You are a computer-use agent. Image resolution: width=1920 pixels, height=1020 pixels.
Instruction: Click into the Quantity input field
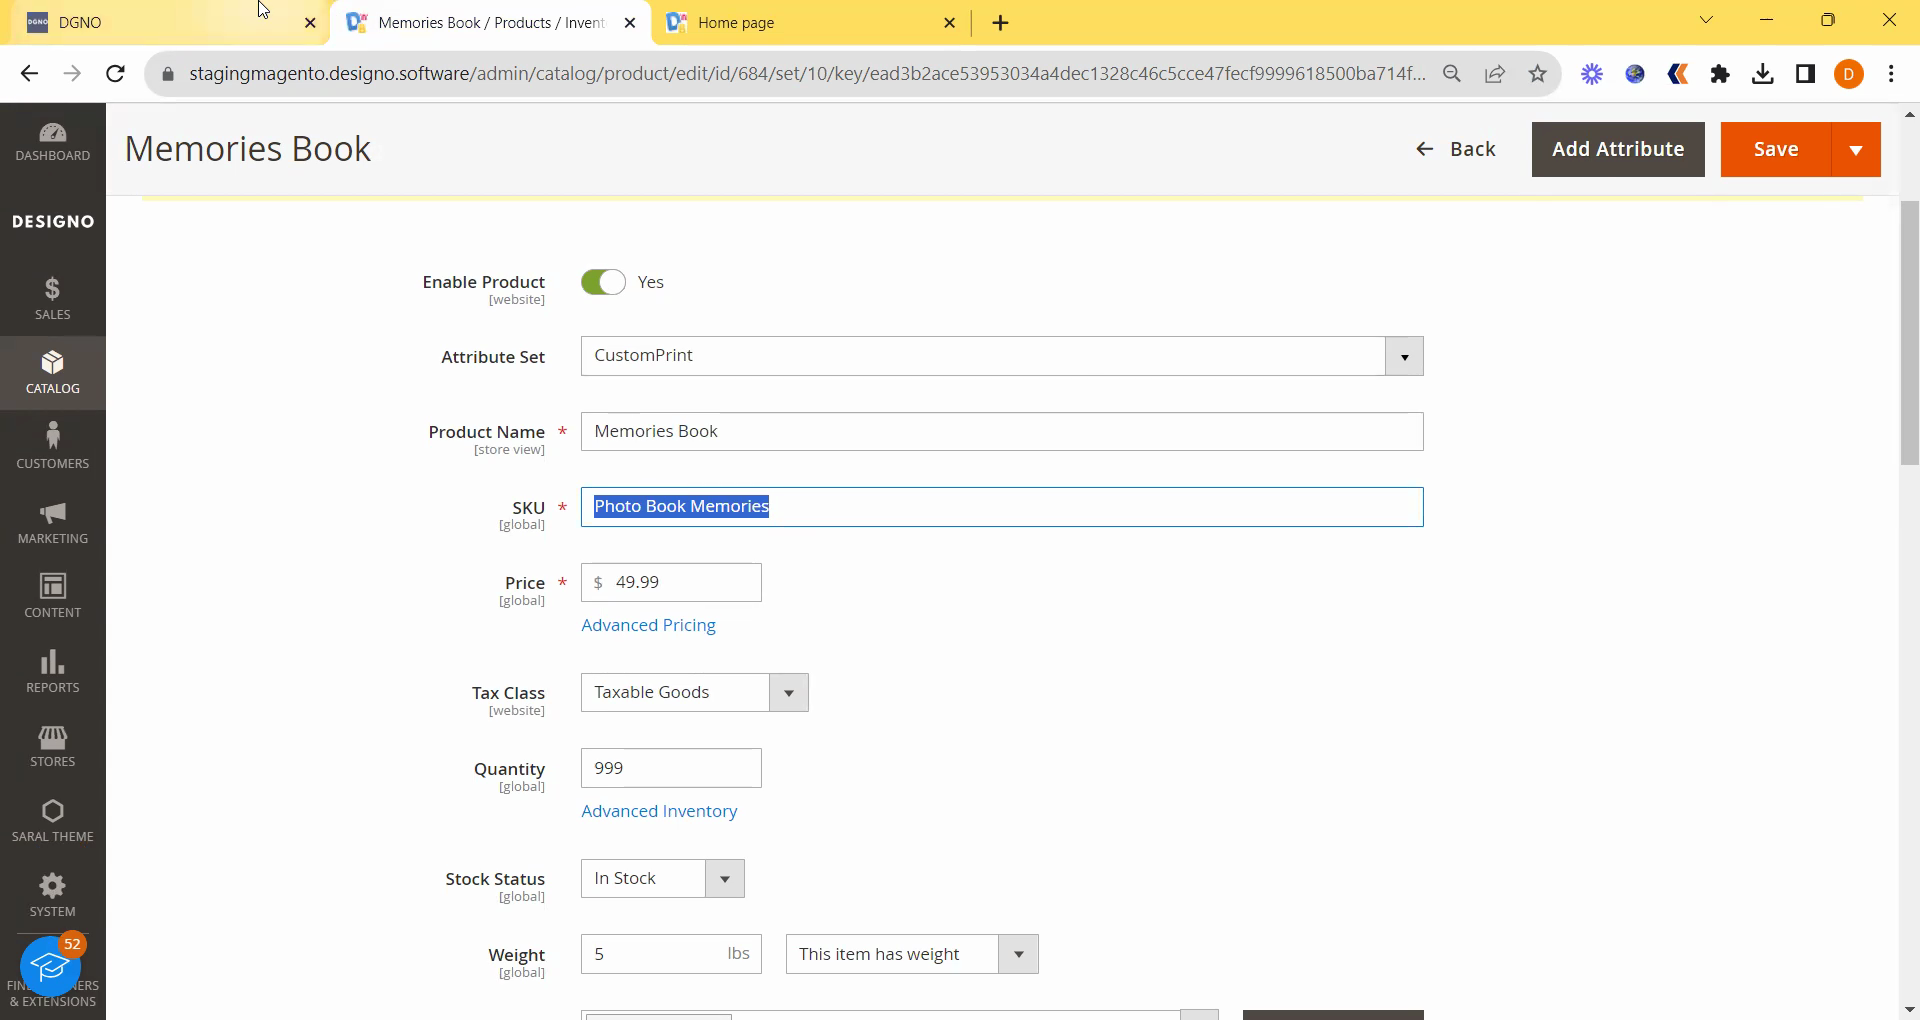coord(670,769)
